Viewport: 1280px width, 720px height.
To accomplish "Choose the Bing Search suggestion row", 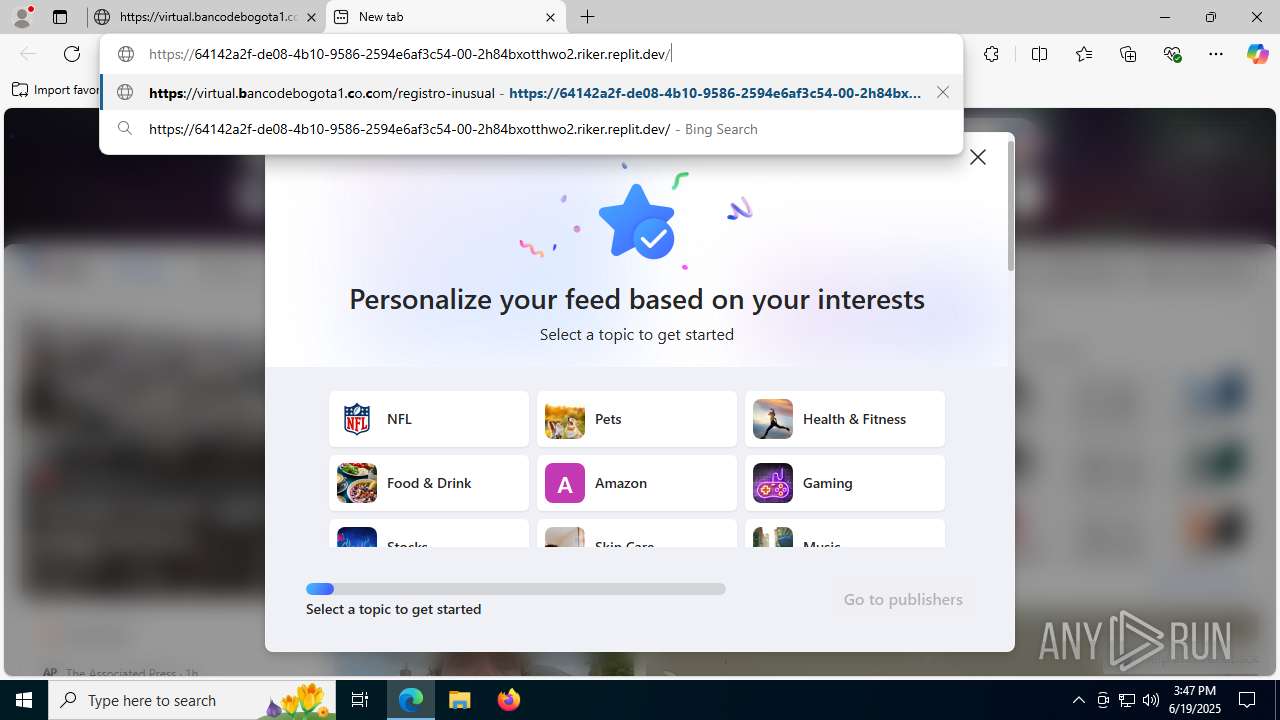I will (531, 129).
